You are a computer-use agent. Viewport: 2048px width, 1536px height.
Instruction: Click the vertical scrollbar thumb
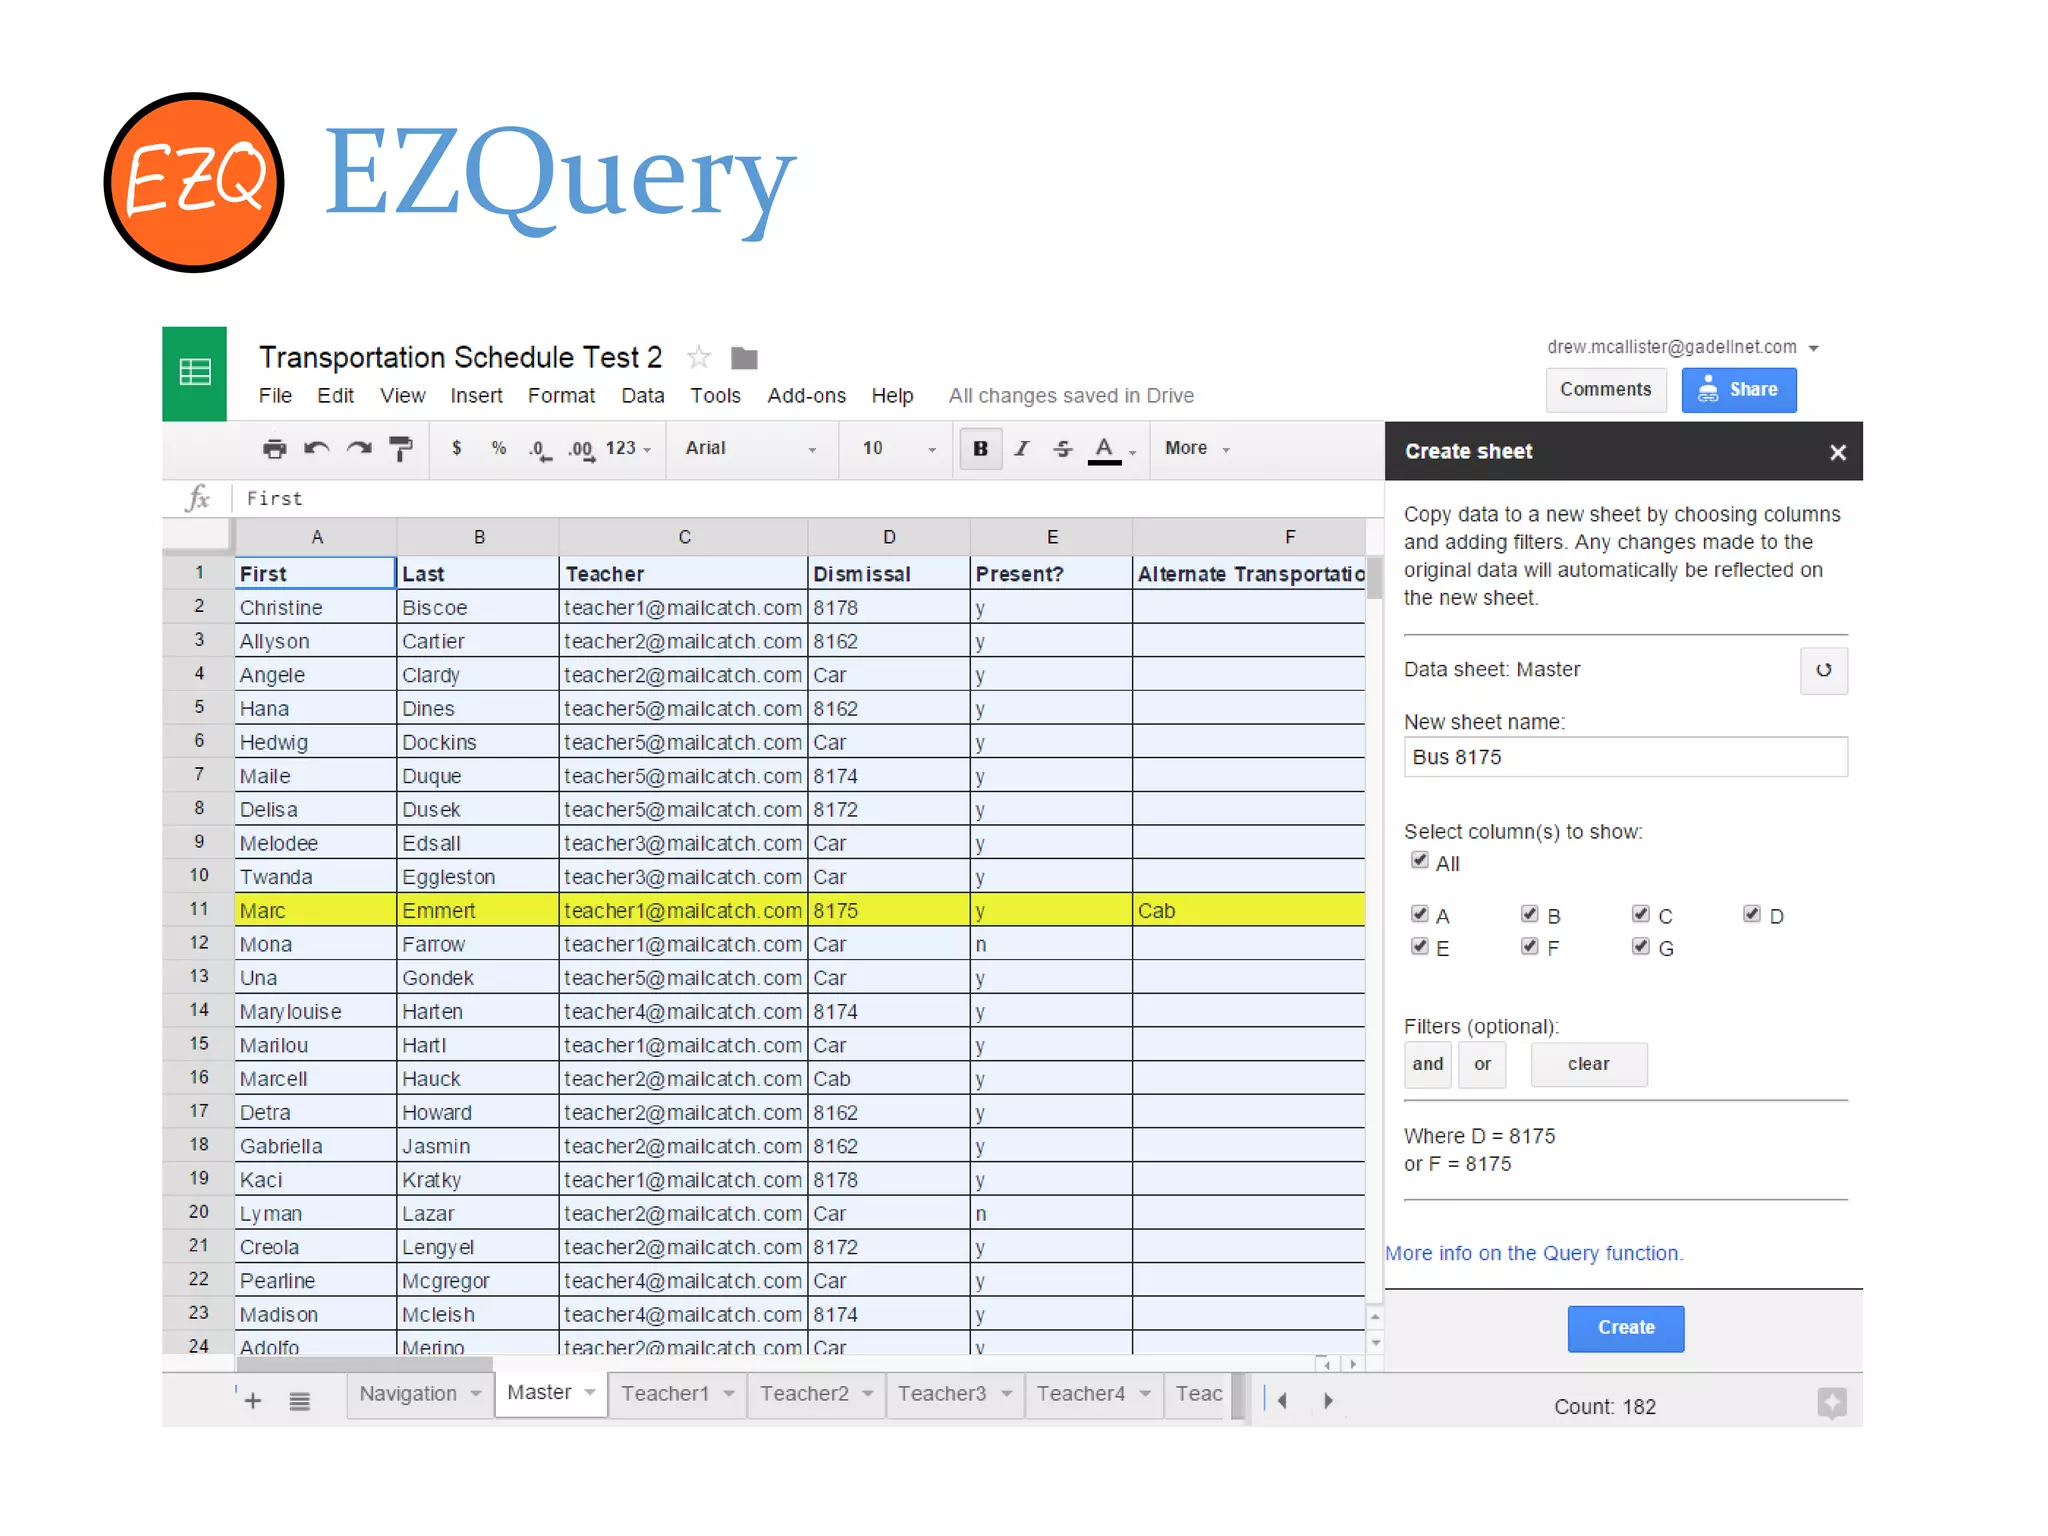pos(1375,578)
